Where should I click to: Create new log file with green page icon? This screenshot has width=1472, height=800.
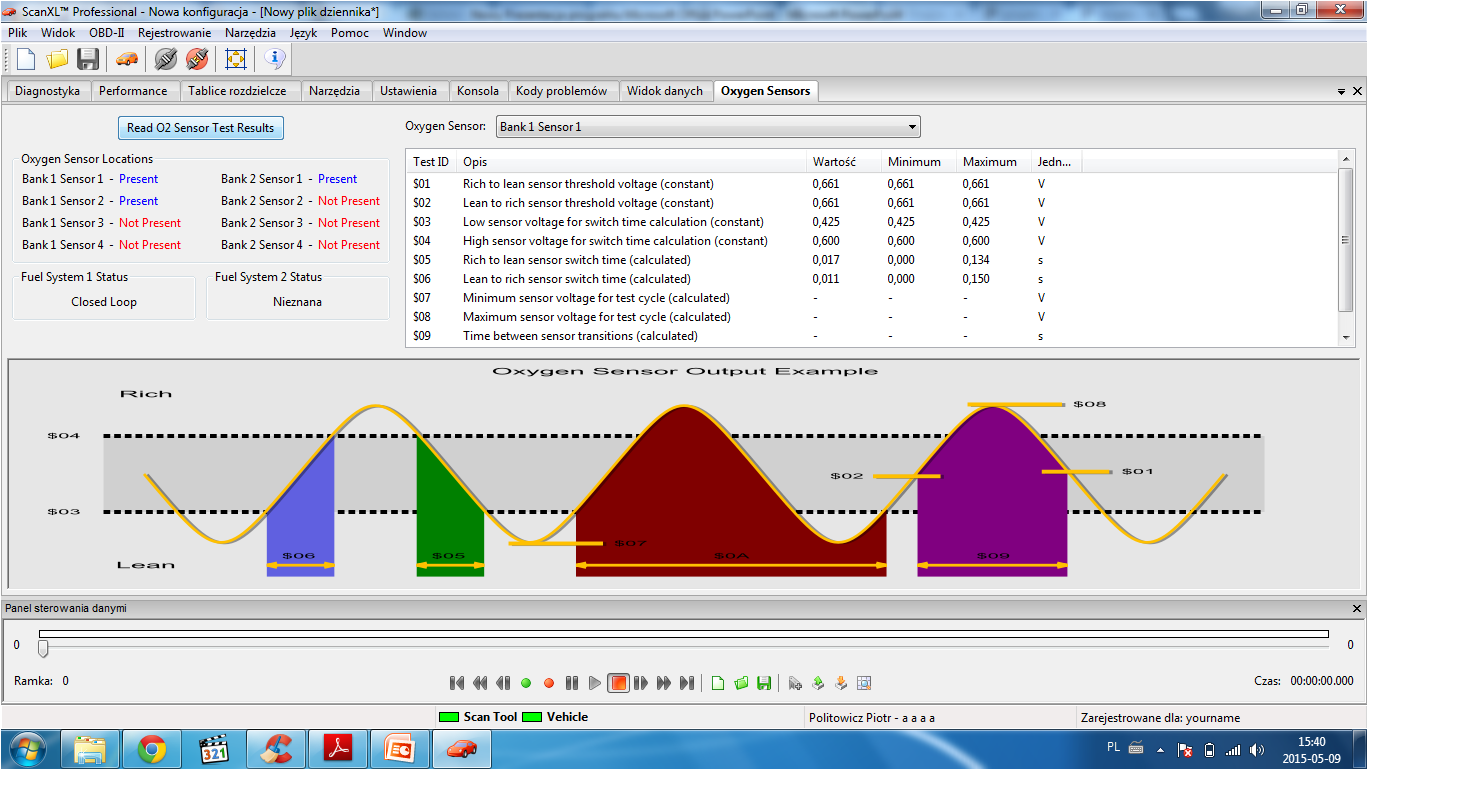pyautogui.click(x=718, y=683)
